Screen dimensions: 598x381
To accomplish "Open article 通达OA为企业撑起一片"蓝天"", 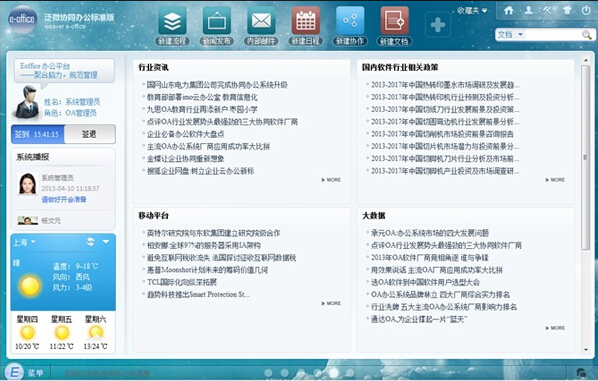I will tap(419, 319).
